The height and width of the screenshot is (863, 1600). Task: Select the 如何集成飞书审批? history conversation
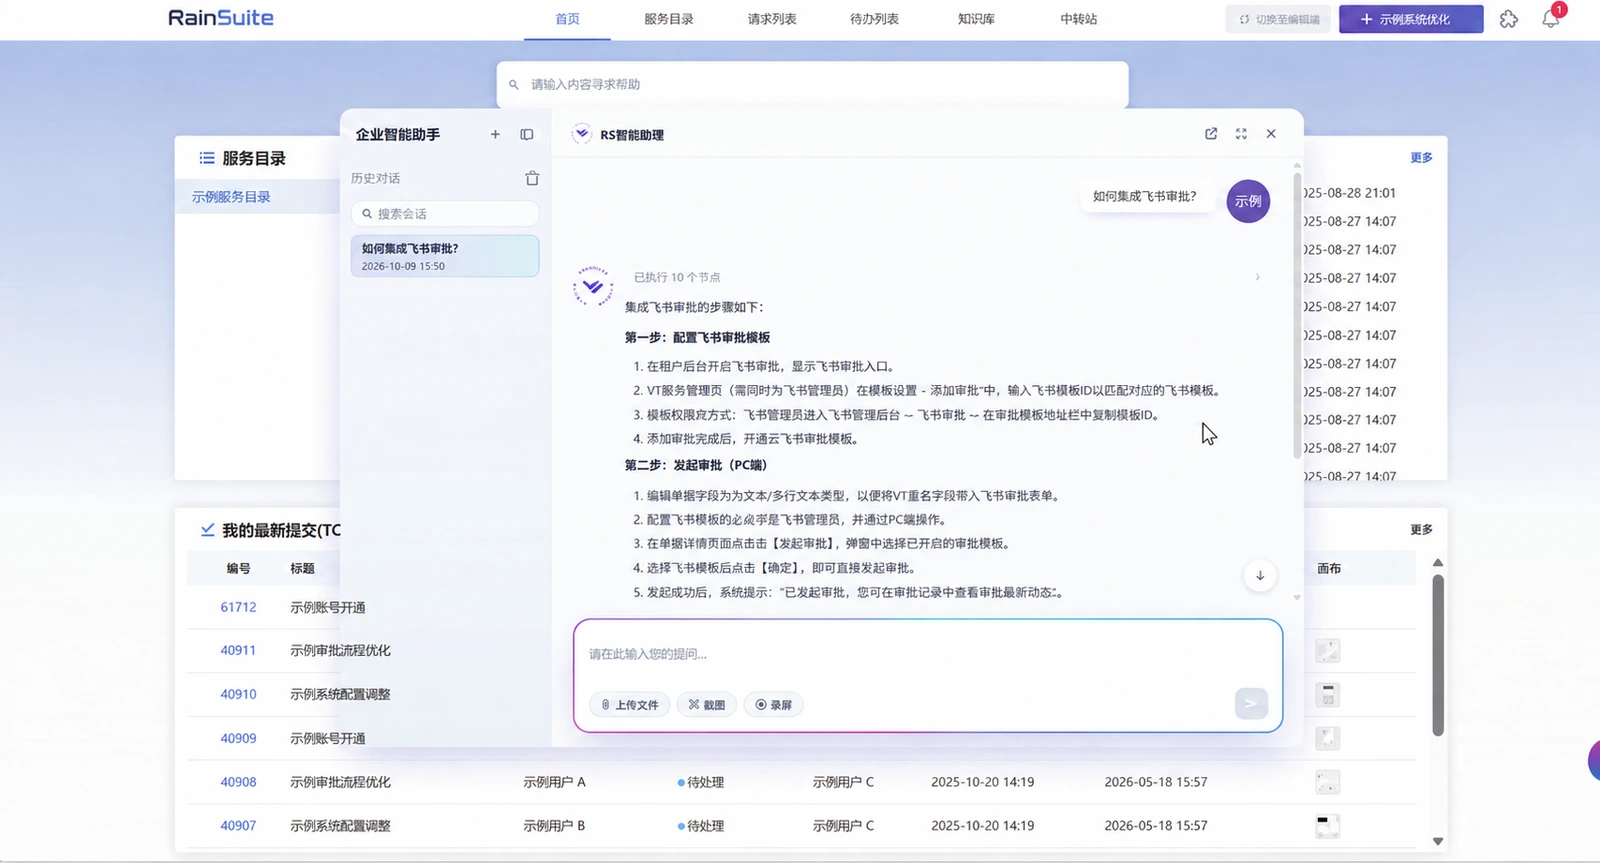point(445,256)
